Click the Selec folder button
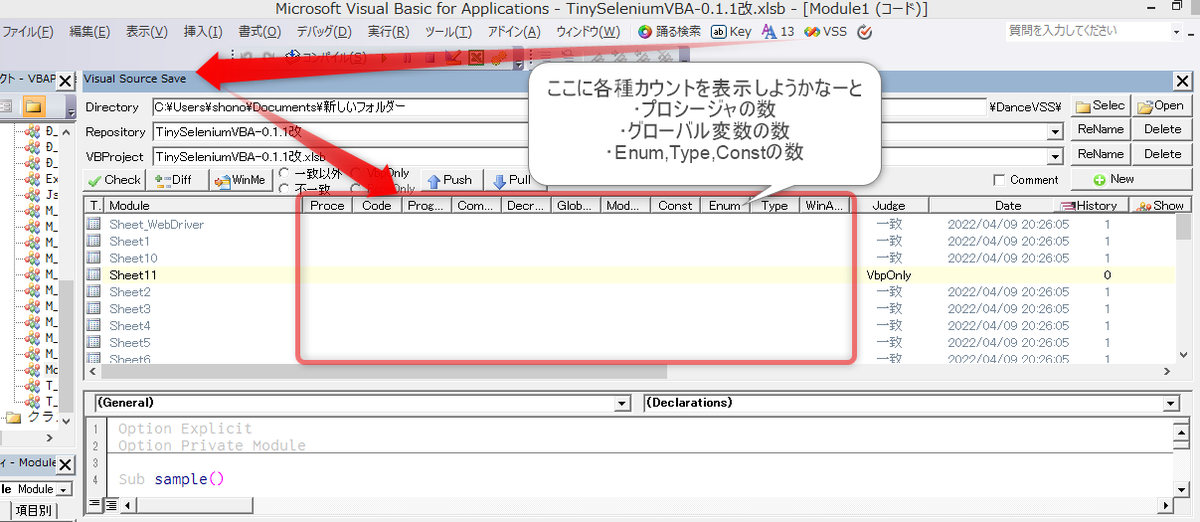 1099,105
